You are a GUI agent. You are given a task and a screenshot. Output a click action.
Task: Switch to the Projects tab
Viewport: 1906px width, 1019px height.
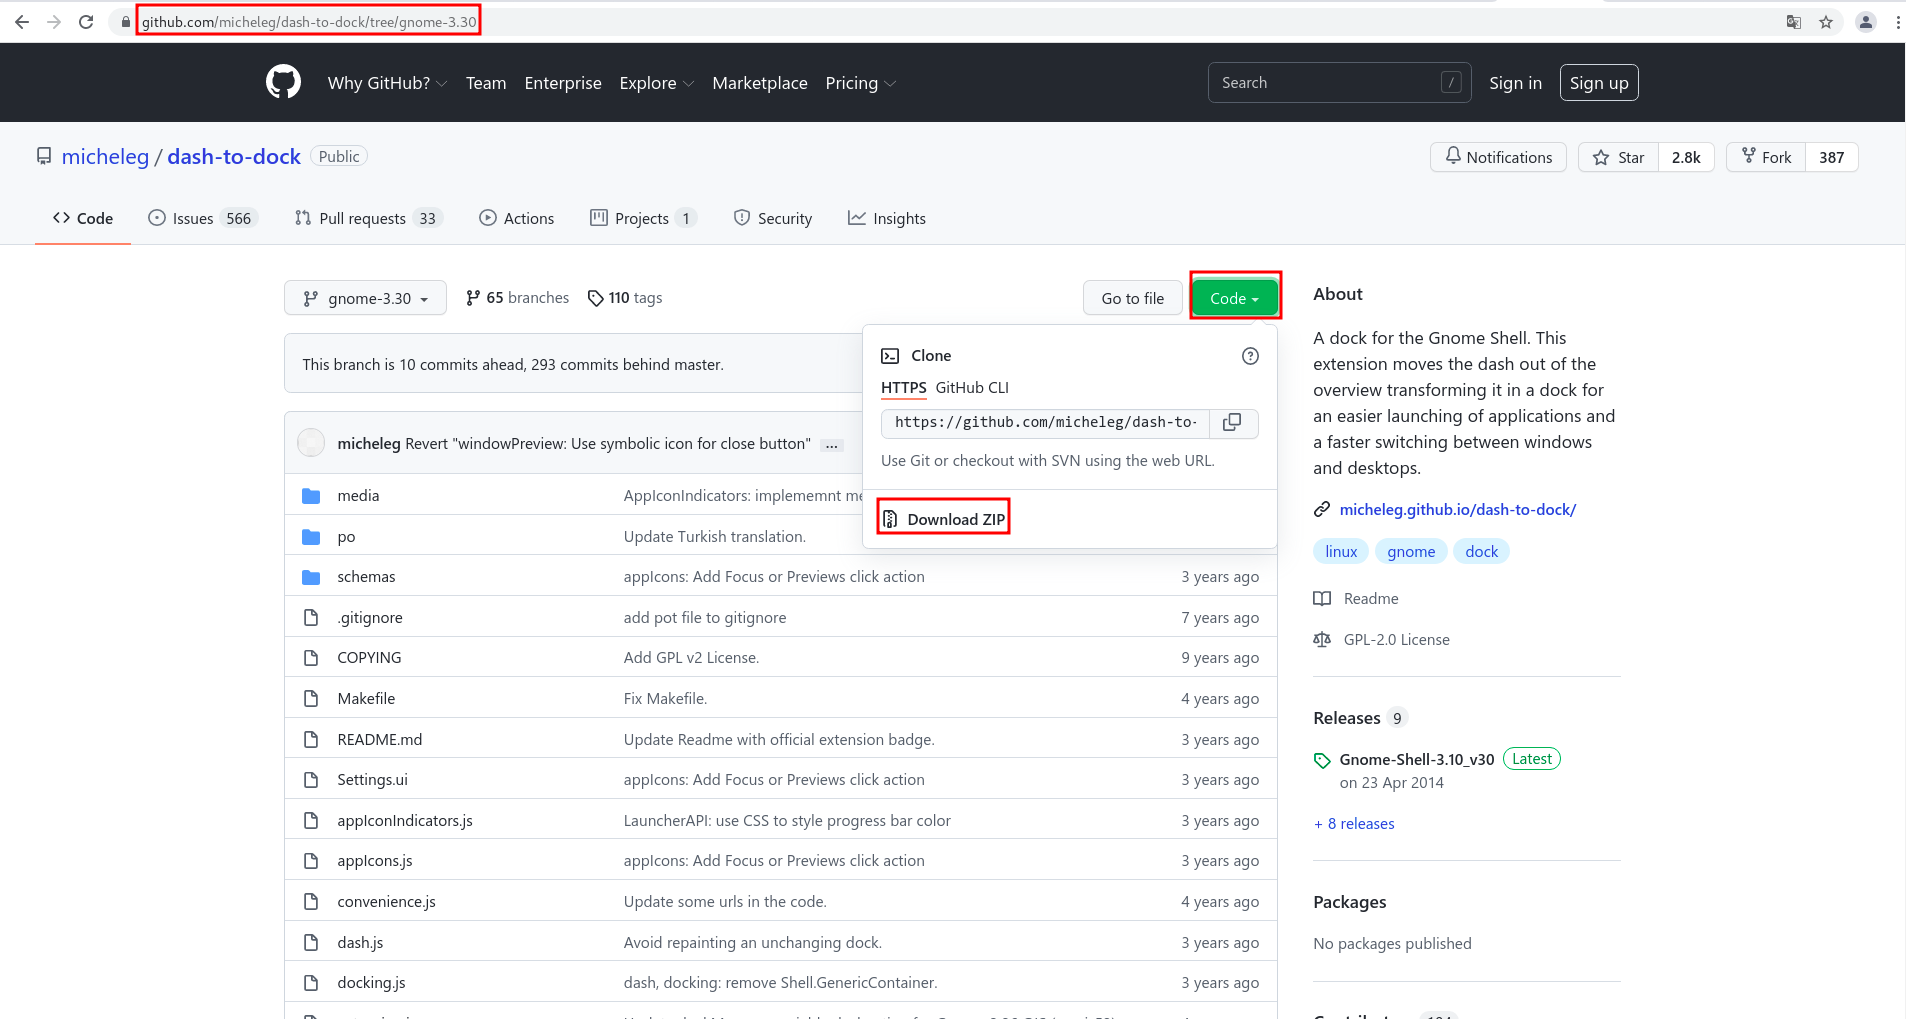[x=643, y=218]
